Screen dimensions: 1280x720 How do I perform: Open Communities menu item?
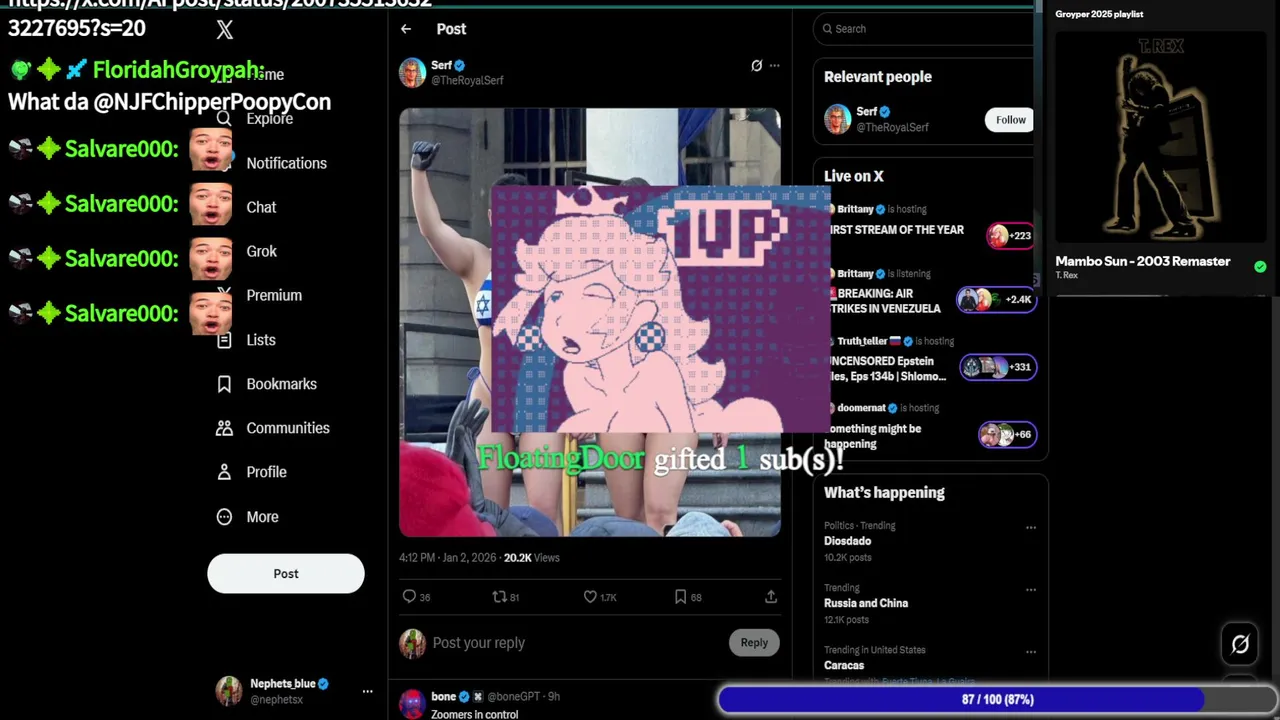click(x=288, y=428)
